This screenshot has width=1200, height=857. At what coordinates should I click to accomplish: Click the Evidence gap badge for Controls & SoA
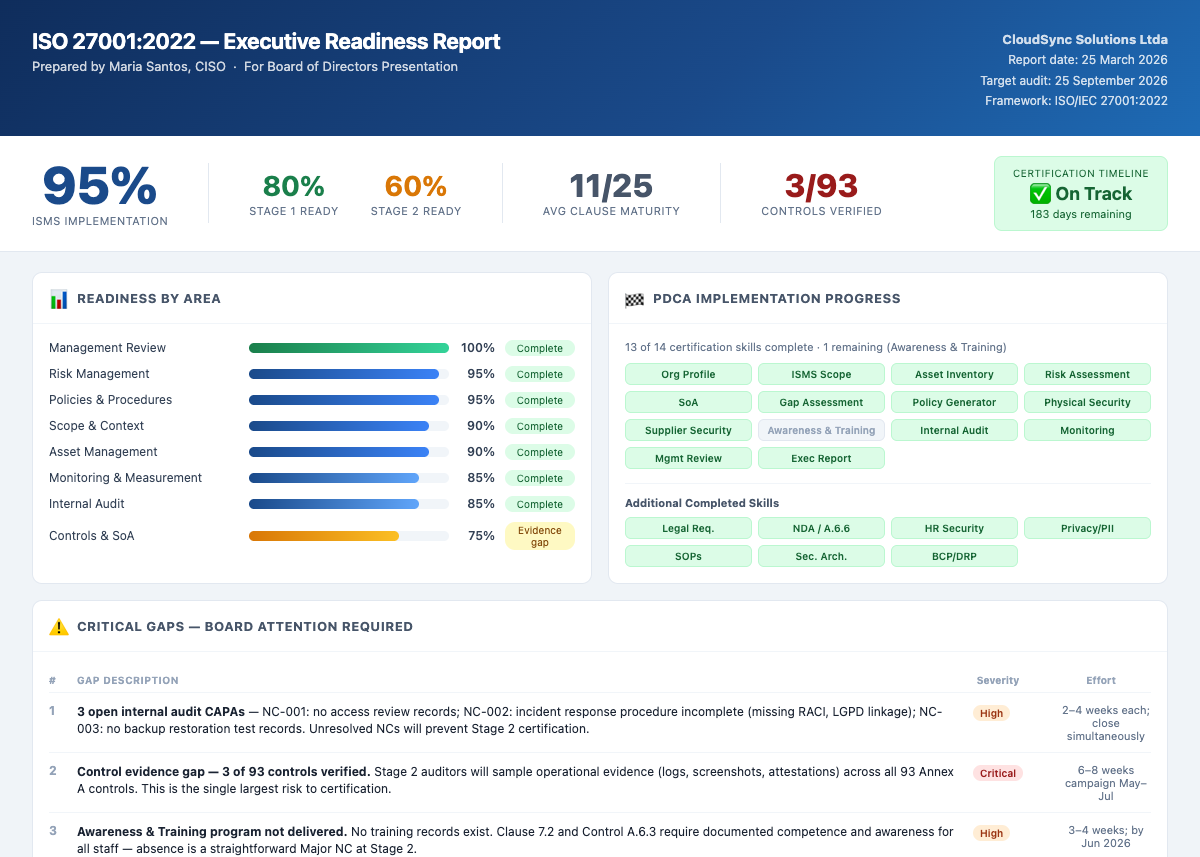540,536
